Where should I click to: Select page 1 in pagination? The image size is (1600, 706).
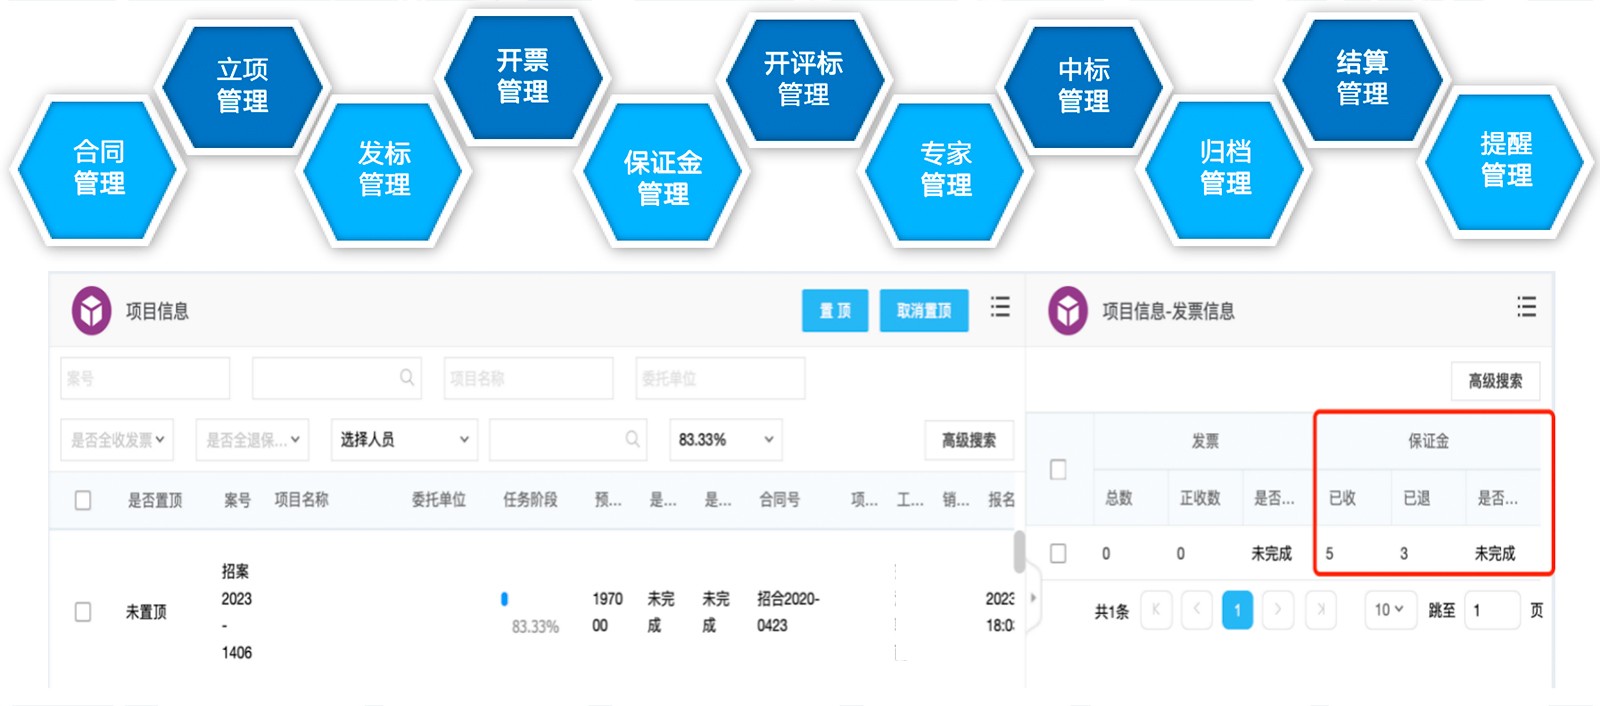tap(1237, 609)
